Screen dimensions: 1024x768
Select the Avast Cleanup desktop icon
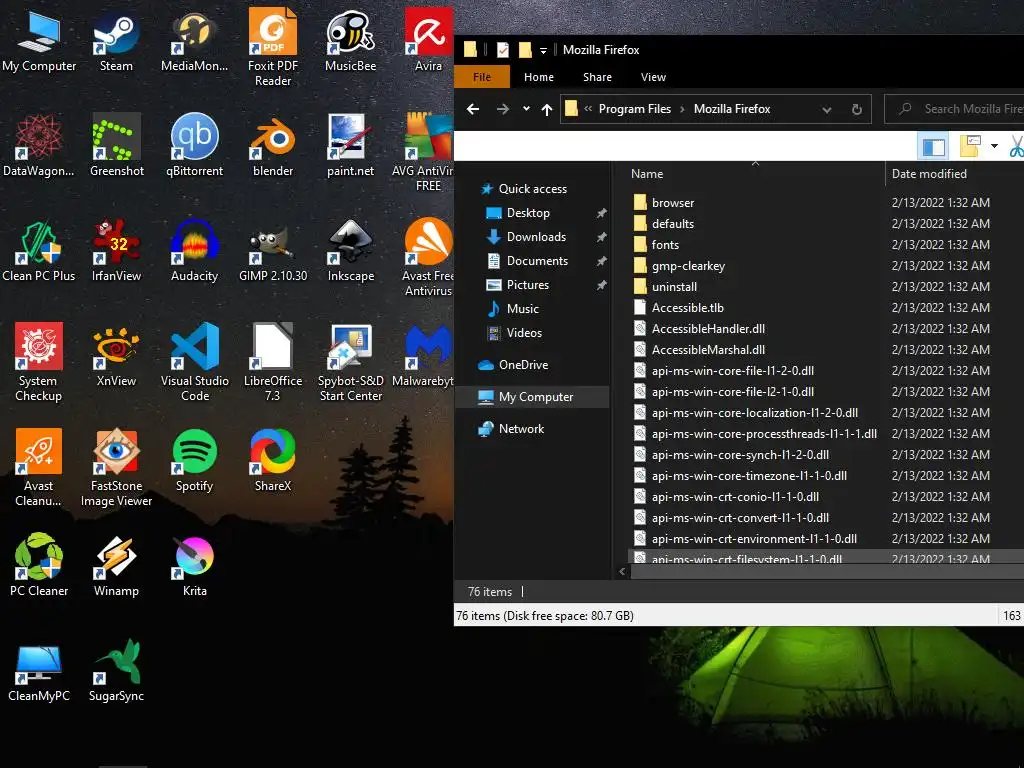(x=39, y=468)
